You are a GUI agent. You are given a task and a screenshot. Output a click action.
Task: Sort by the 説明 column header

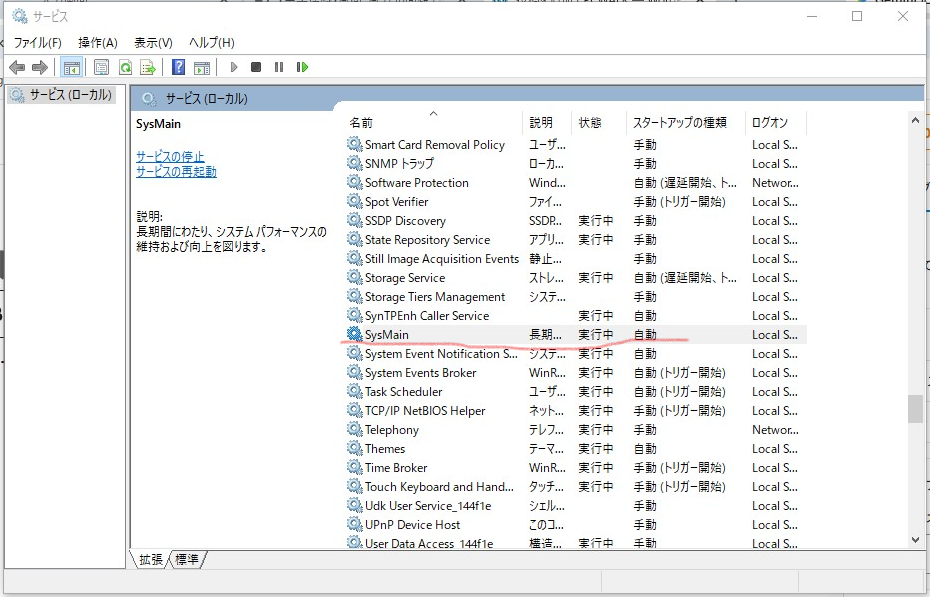tap(547, 123)
